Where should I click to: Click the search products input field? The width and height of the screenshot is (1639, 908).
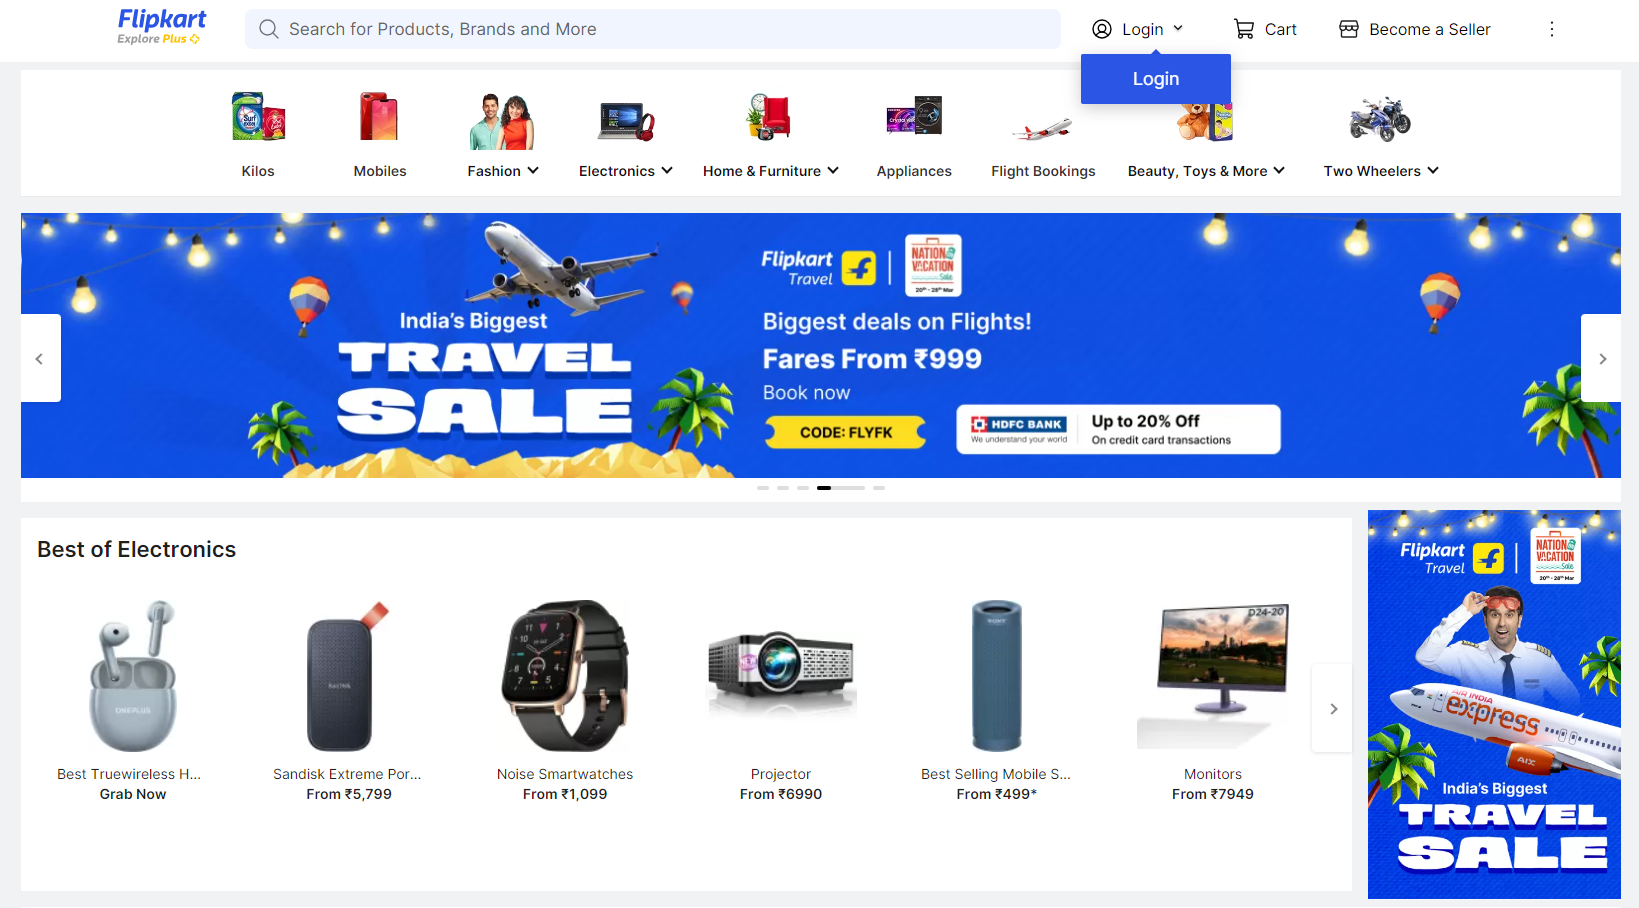[653, 29]
